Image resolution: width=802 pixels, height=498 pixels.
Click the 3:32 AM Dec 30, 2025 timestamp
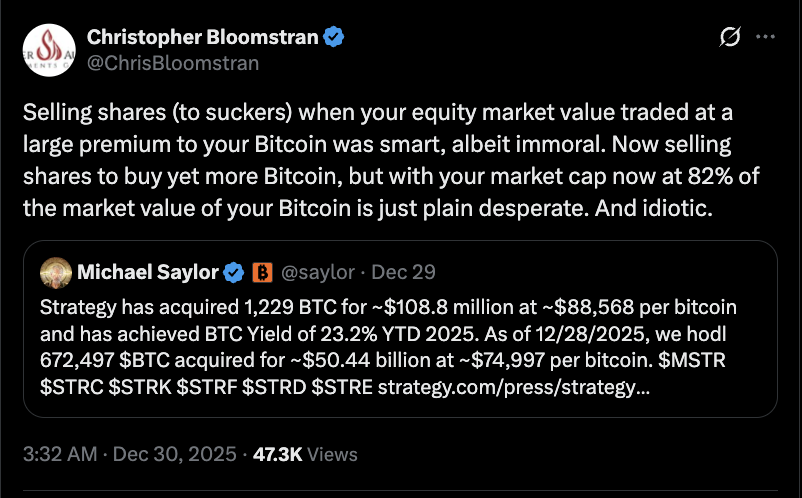click(130, 454)
